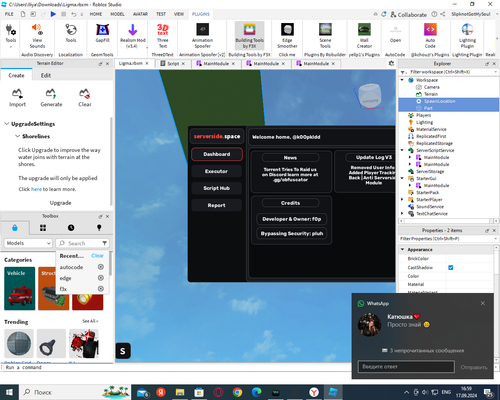Open the Yandex Browser taskbar icon
Viewport: 500px width, 400px height.
(x=314, y=392)
